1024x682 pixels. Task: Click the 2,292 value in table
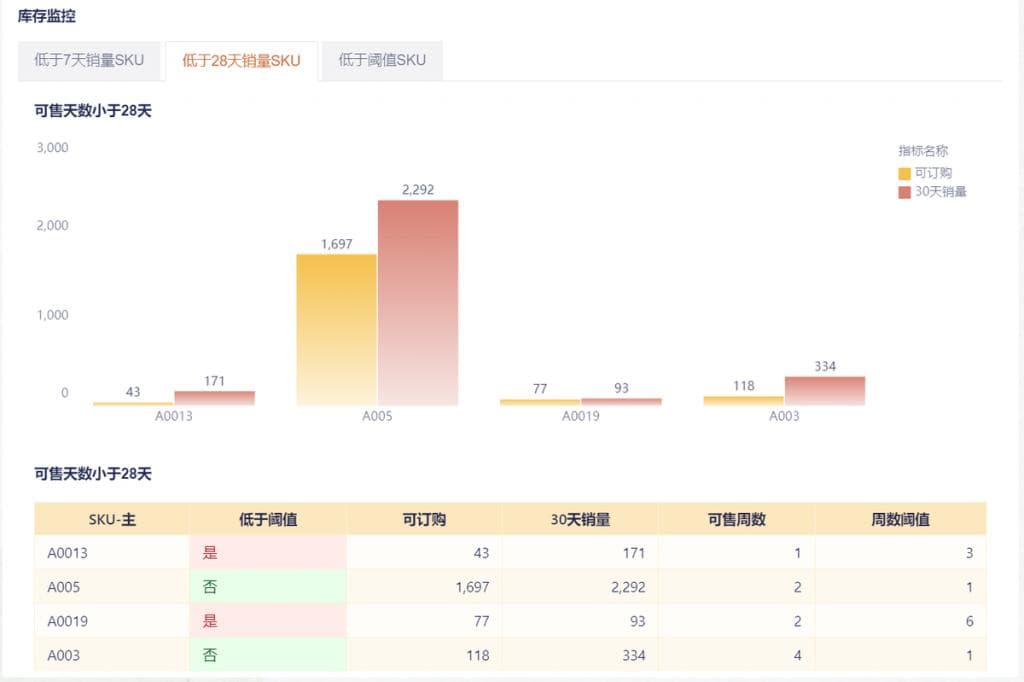[x=628, y=587]
